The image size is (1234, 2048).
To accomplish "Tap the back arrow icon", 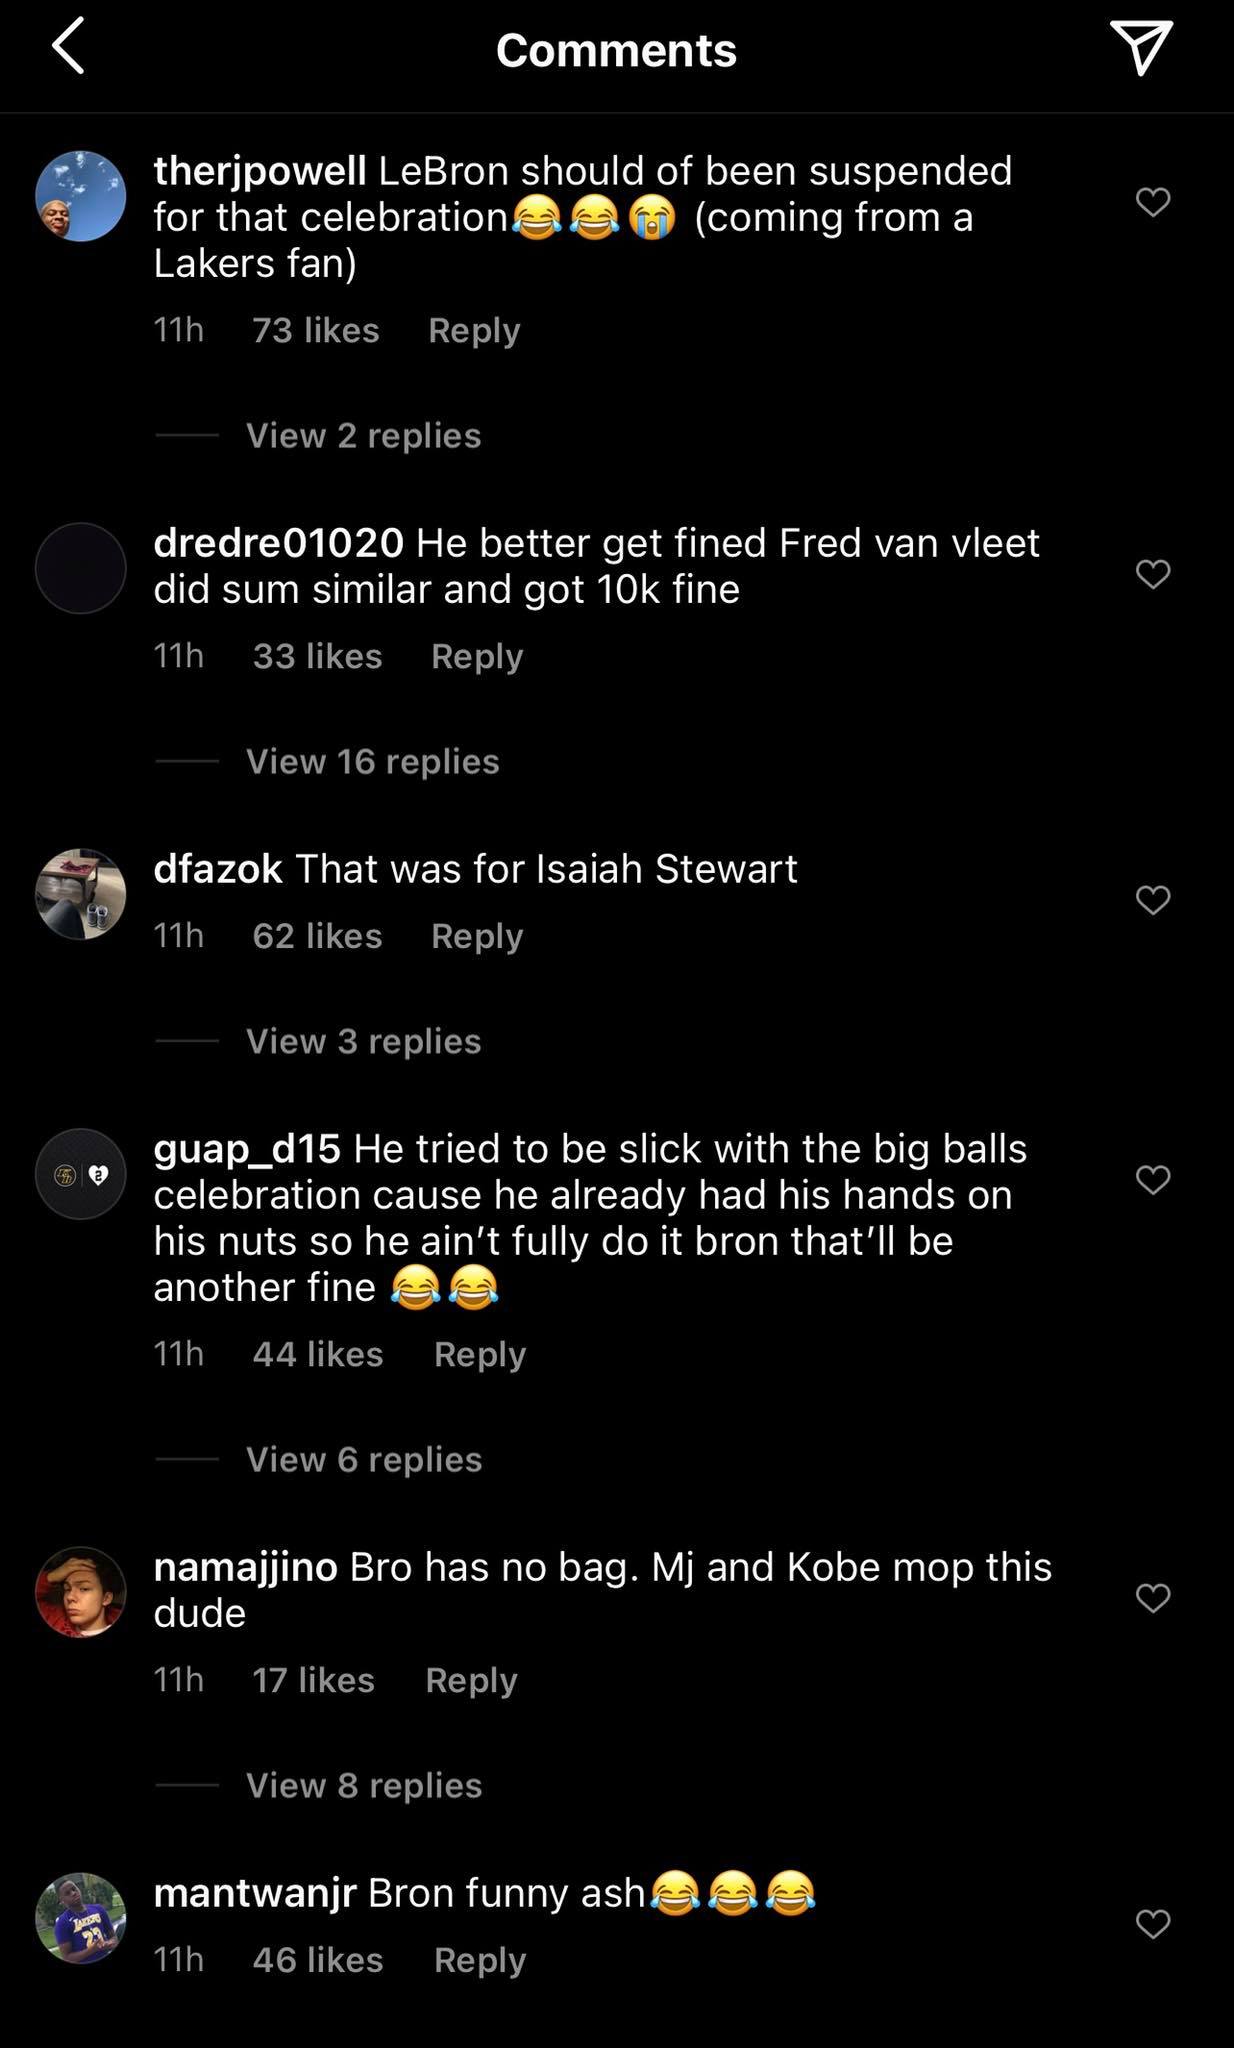I will click(x=68, y=49).
